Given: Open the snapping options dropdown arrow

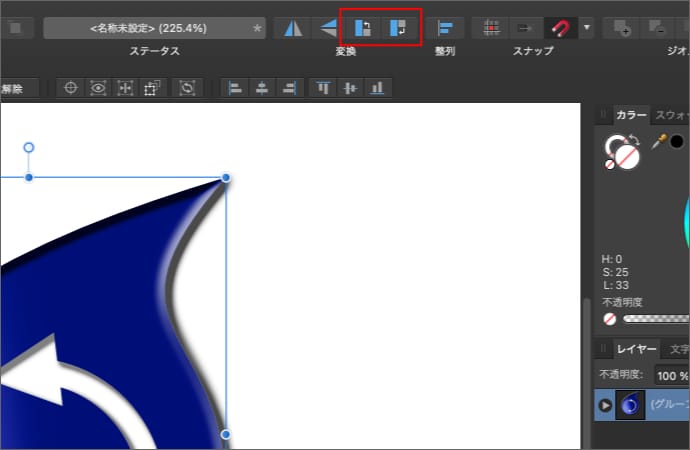Looking at the screenshot, I should [587, 28].
